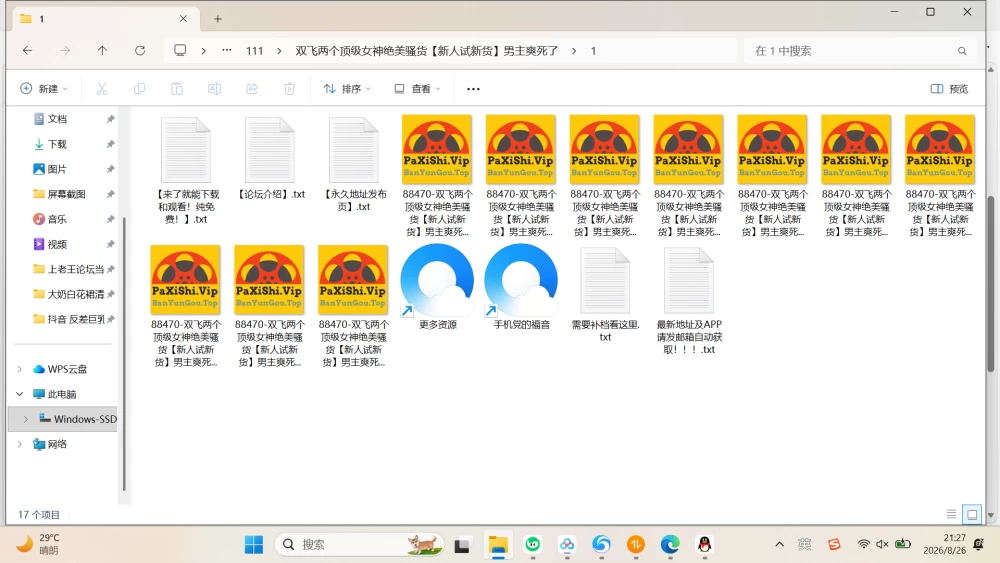This screenshot has height=563, width=1000.
Task: Open the QQ penguin taskbar icon
Action: click(x=704, y=545)
